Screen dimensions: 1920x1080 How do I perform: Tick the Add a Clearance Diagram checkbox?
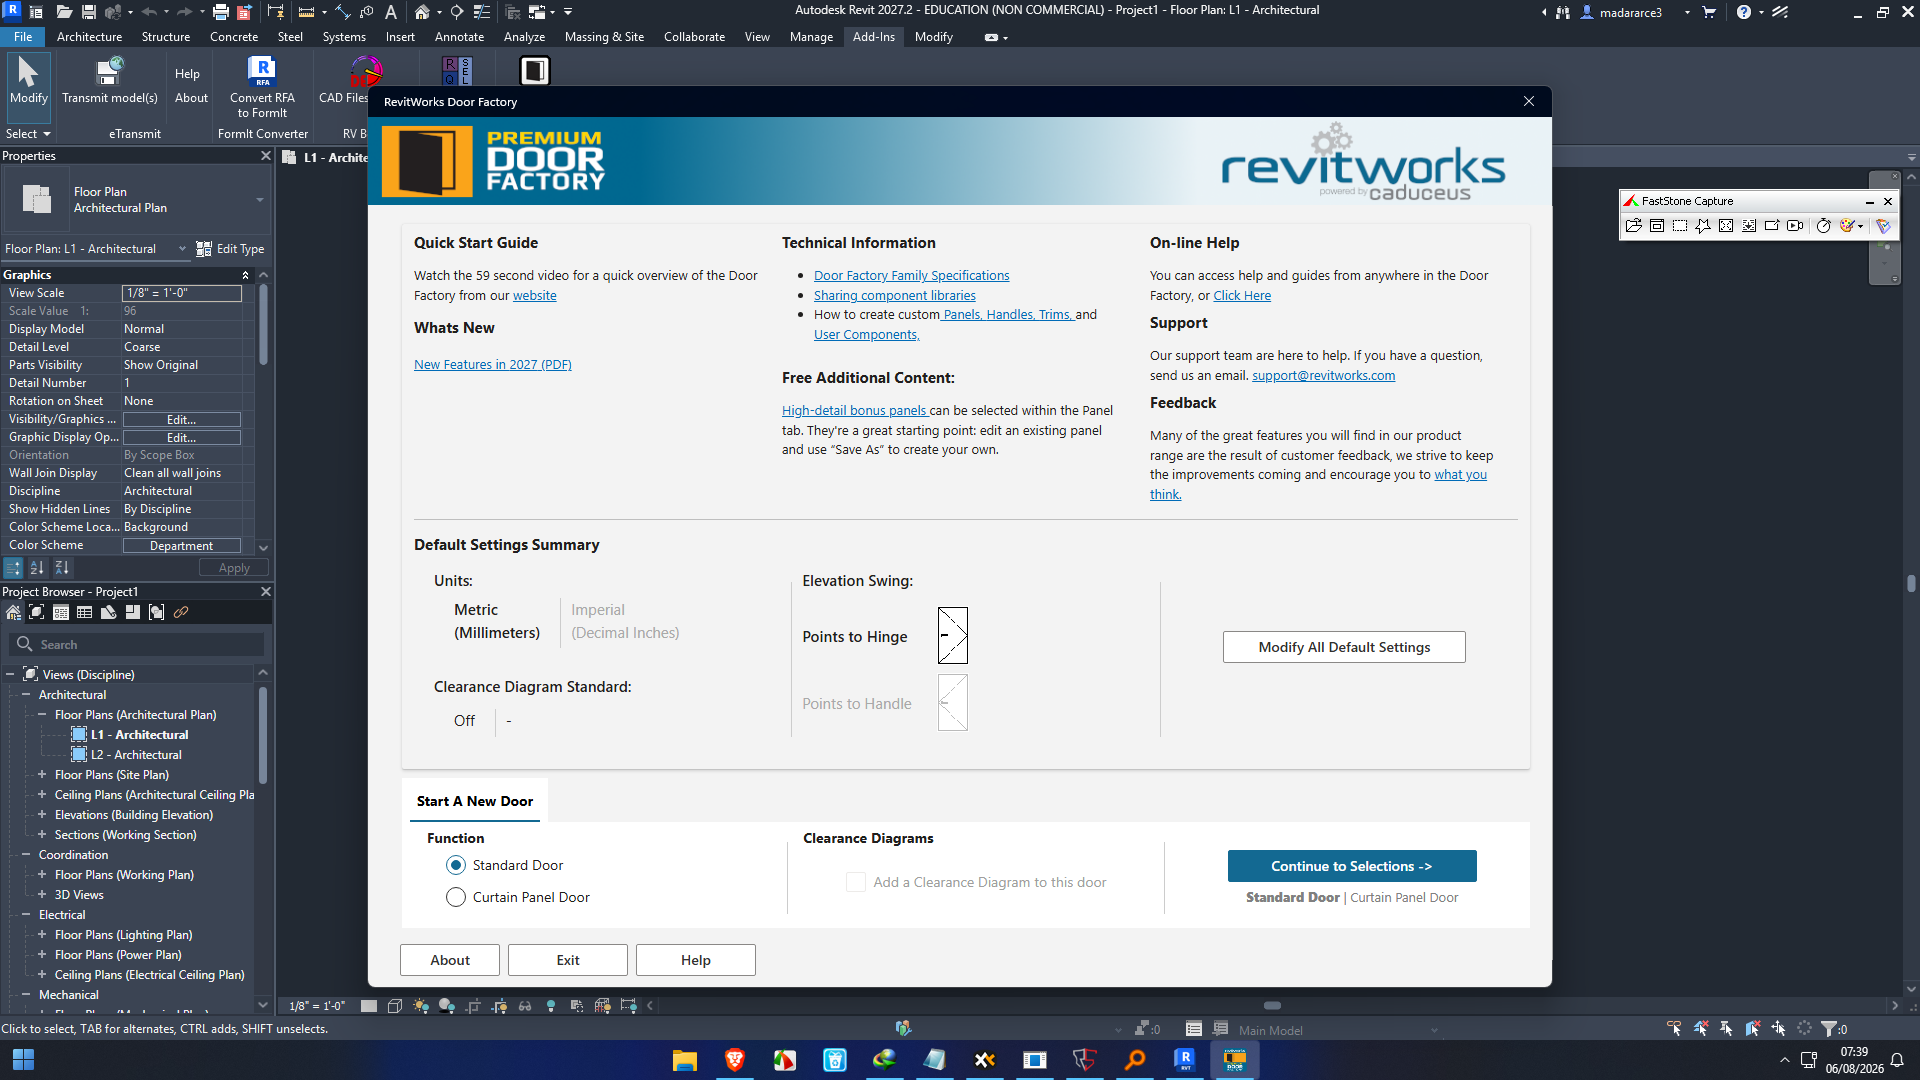856,882
